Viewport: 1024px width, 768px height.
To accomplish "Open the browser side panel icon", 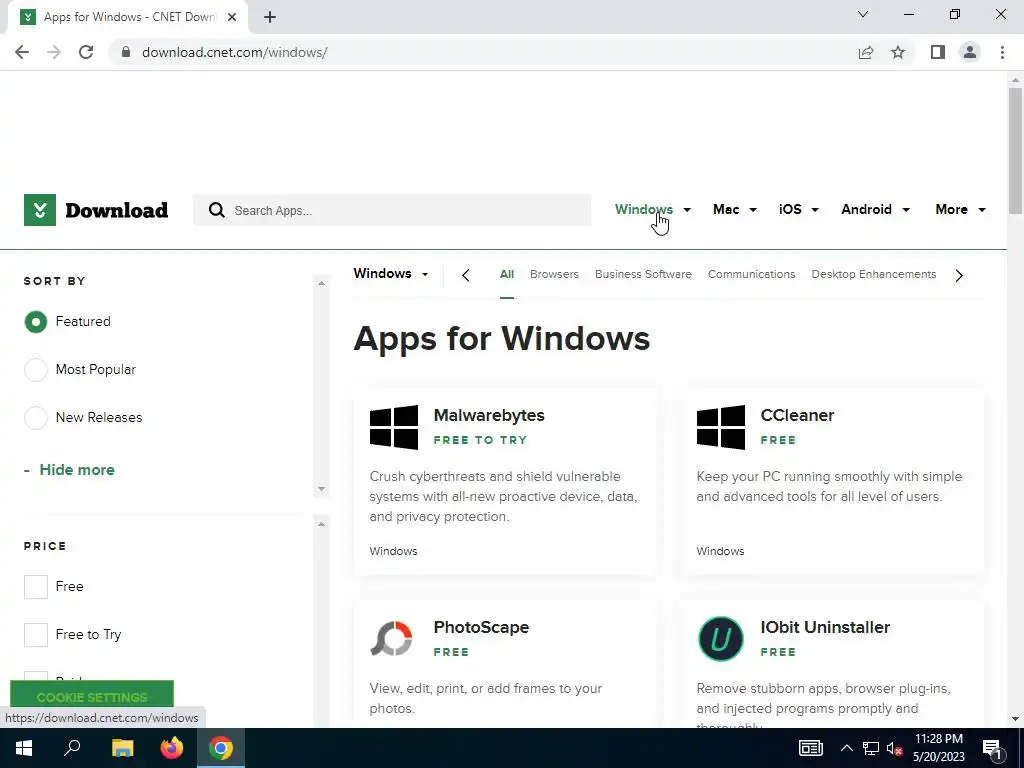I will [x=938, y=52].
